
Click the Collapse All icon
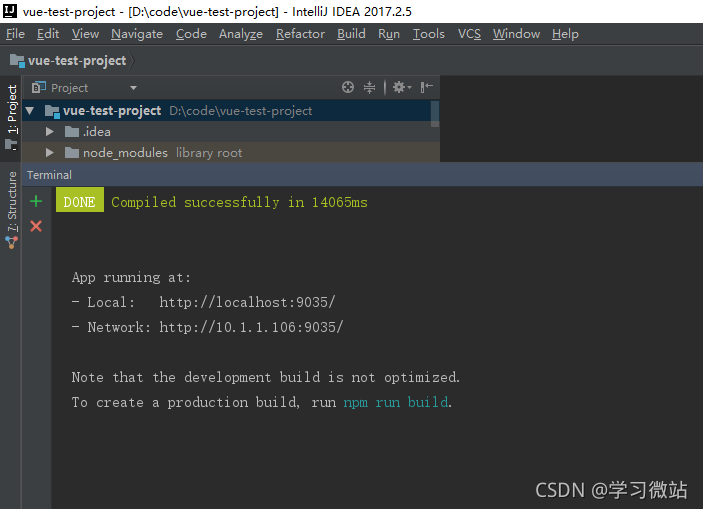(369, 87)
